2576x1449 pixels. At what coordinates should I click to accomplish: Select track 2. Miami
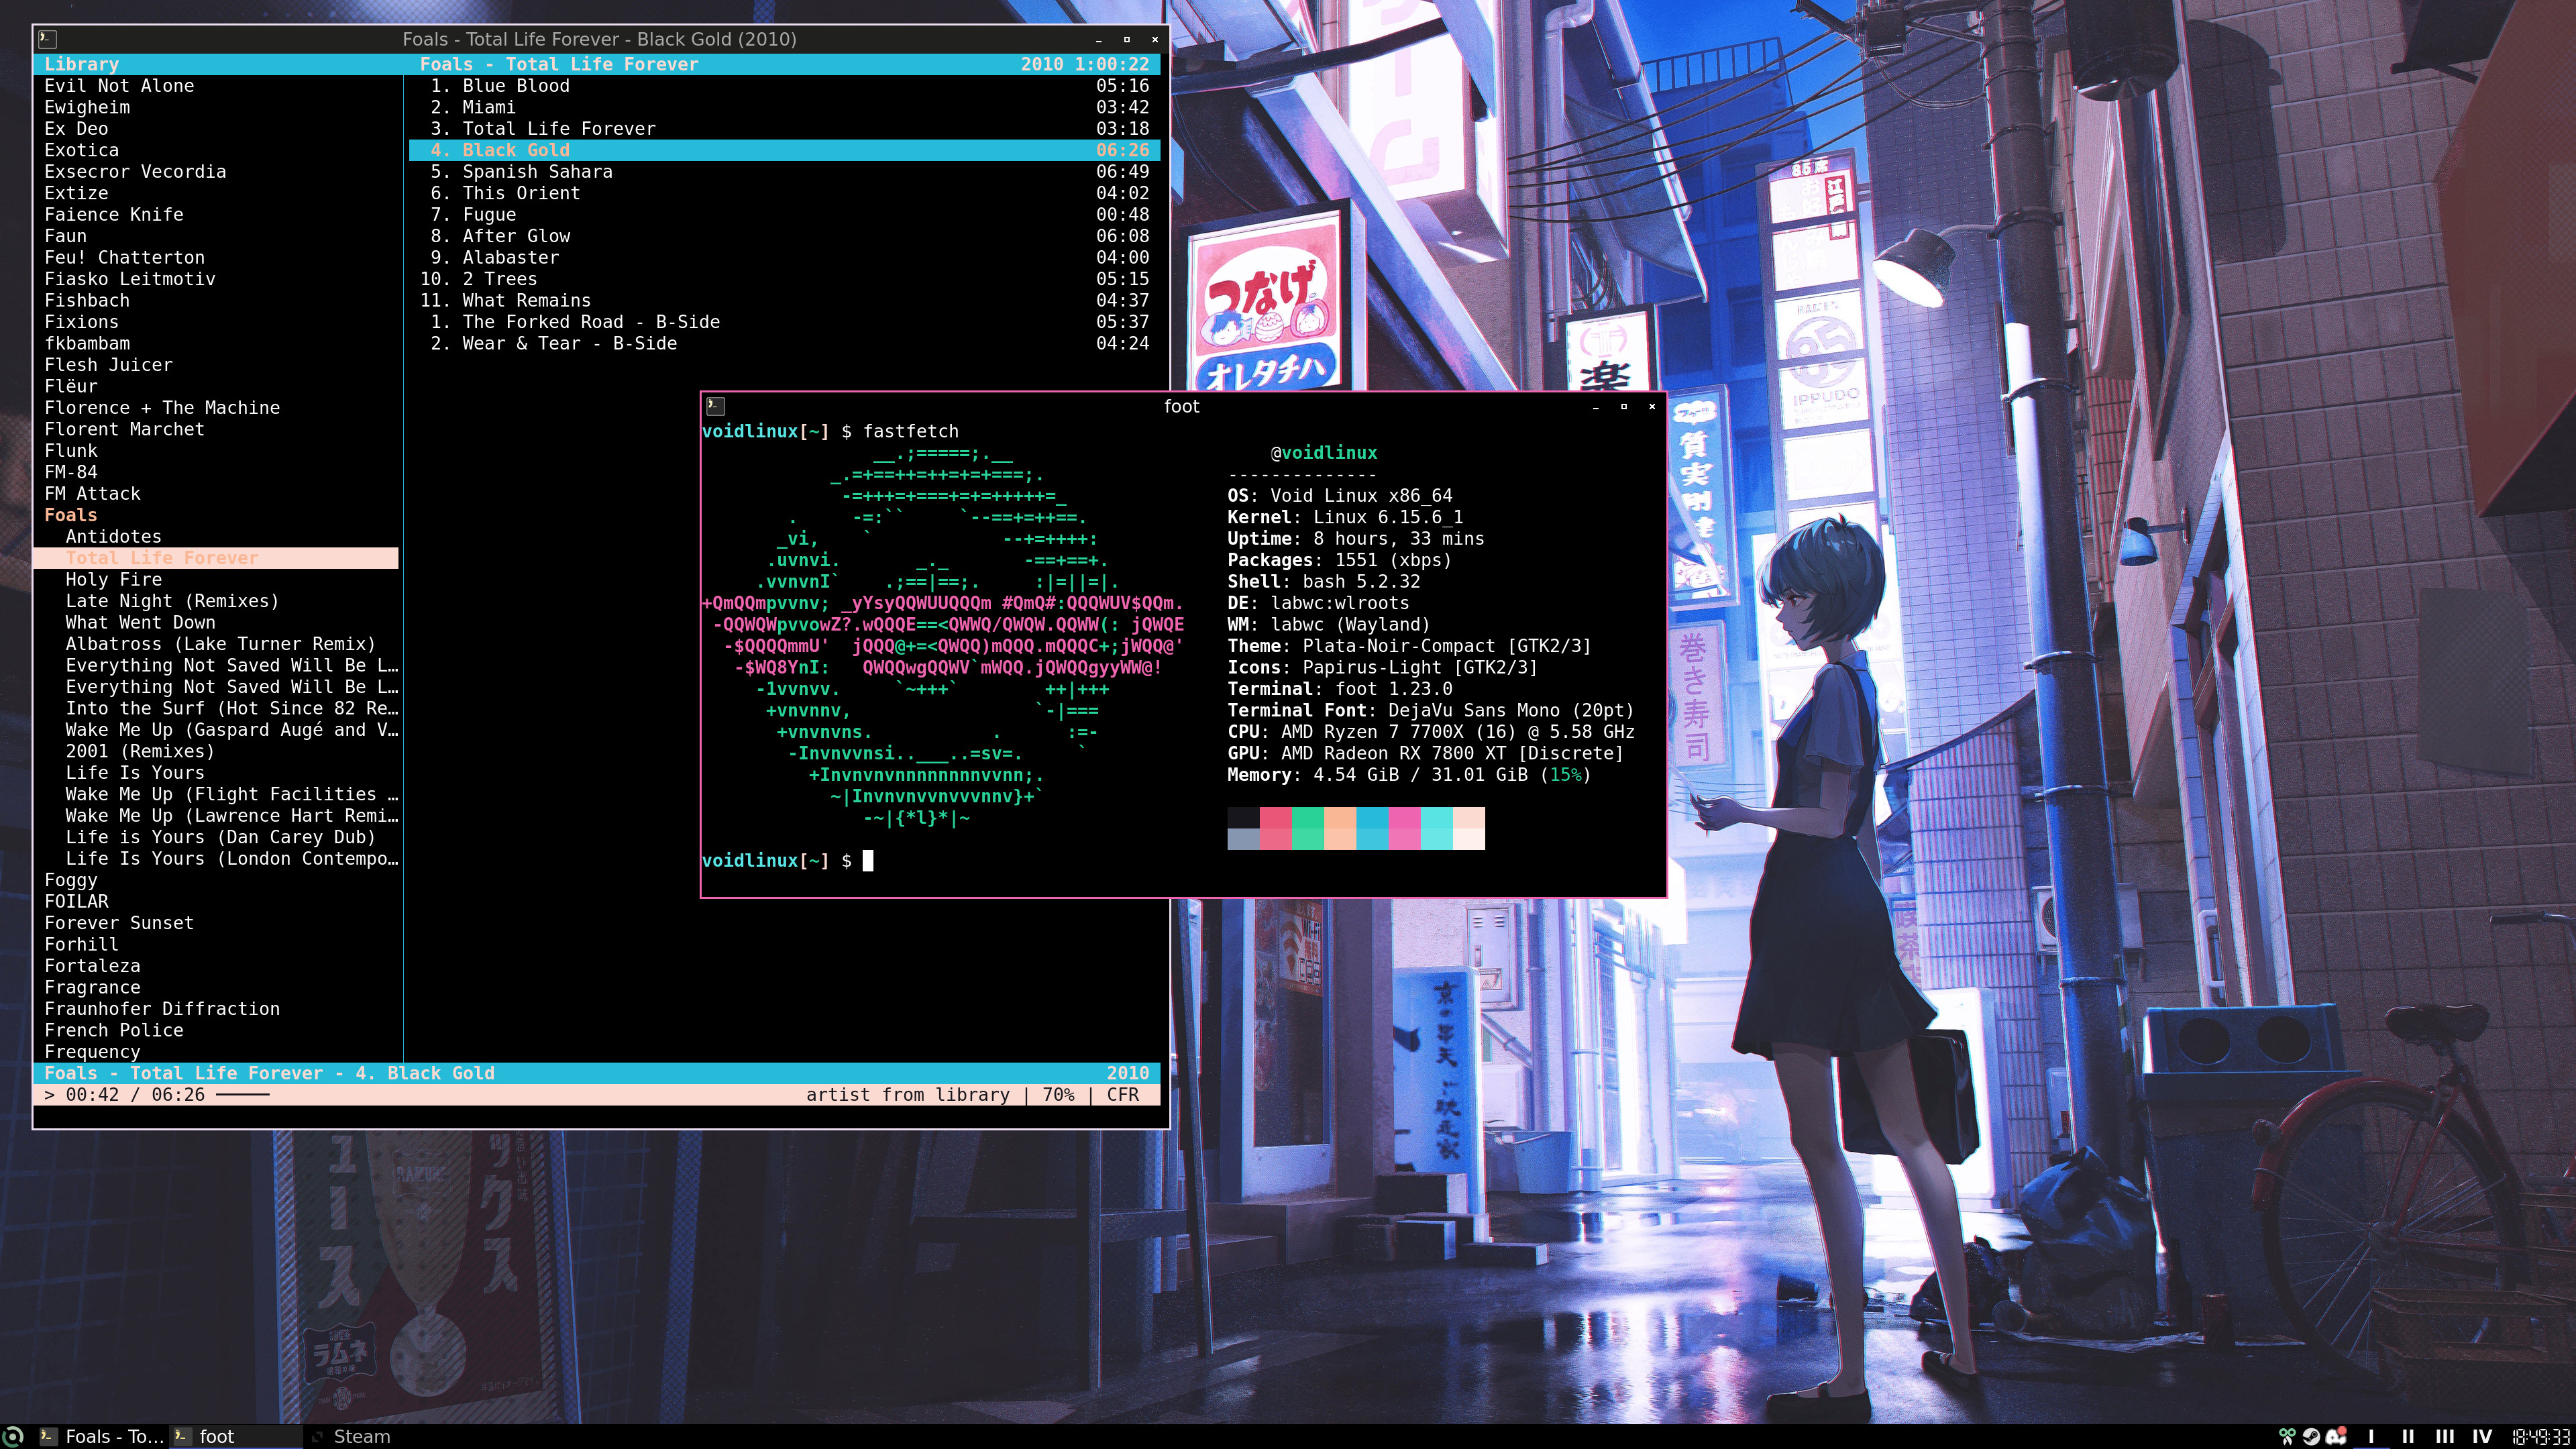click(784, 107)
